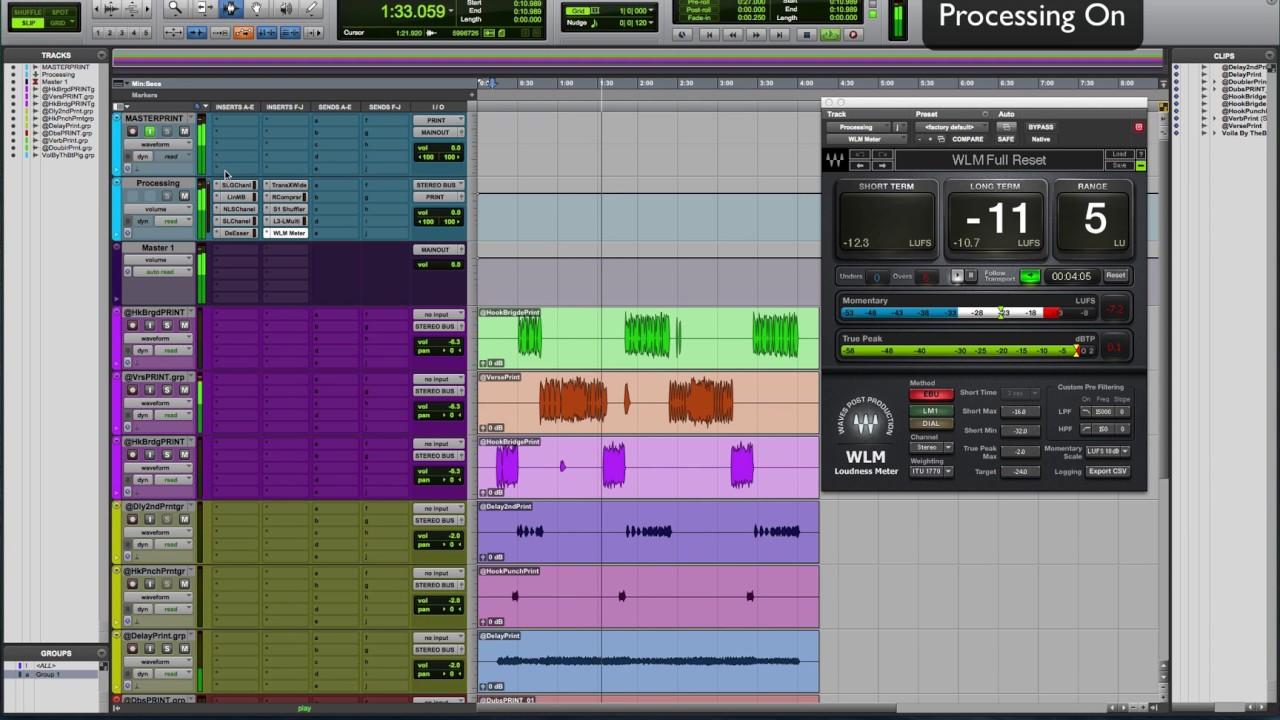Screen dimensions: 1280x720
Task: Click the GROUPS panel header
Action: click(56, 653)
